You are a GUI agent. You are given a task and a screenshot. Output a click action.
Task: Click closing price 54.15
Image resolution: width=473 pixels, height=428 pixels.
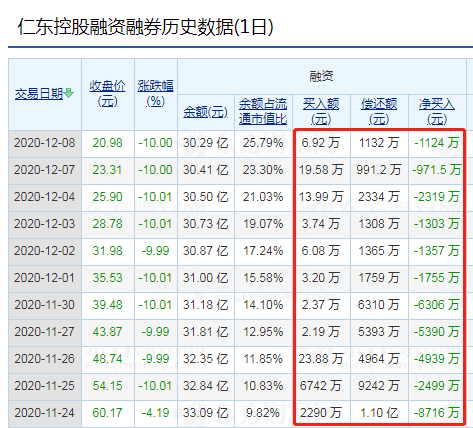[107, 386]
